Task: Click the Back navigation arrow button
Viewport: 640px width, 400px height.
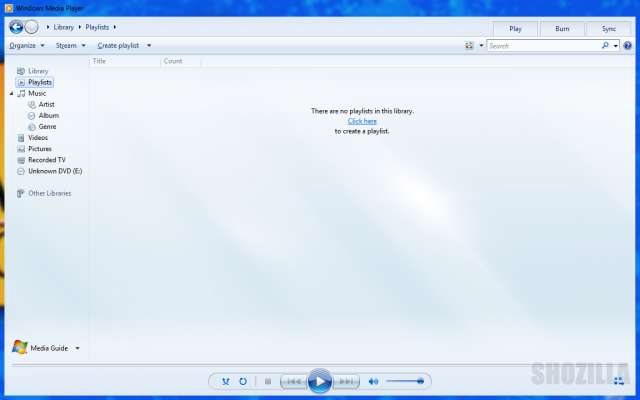Action: (16, 27)
